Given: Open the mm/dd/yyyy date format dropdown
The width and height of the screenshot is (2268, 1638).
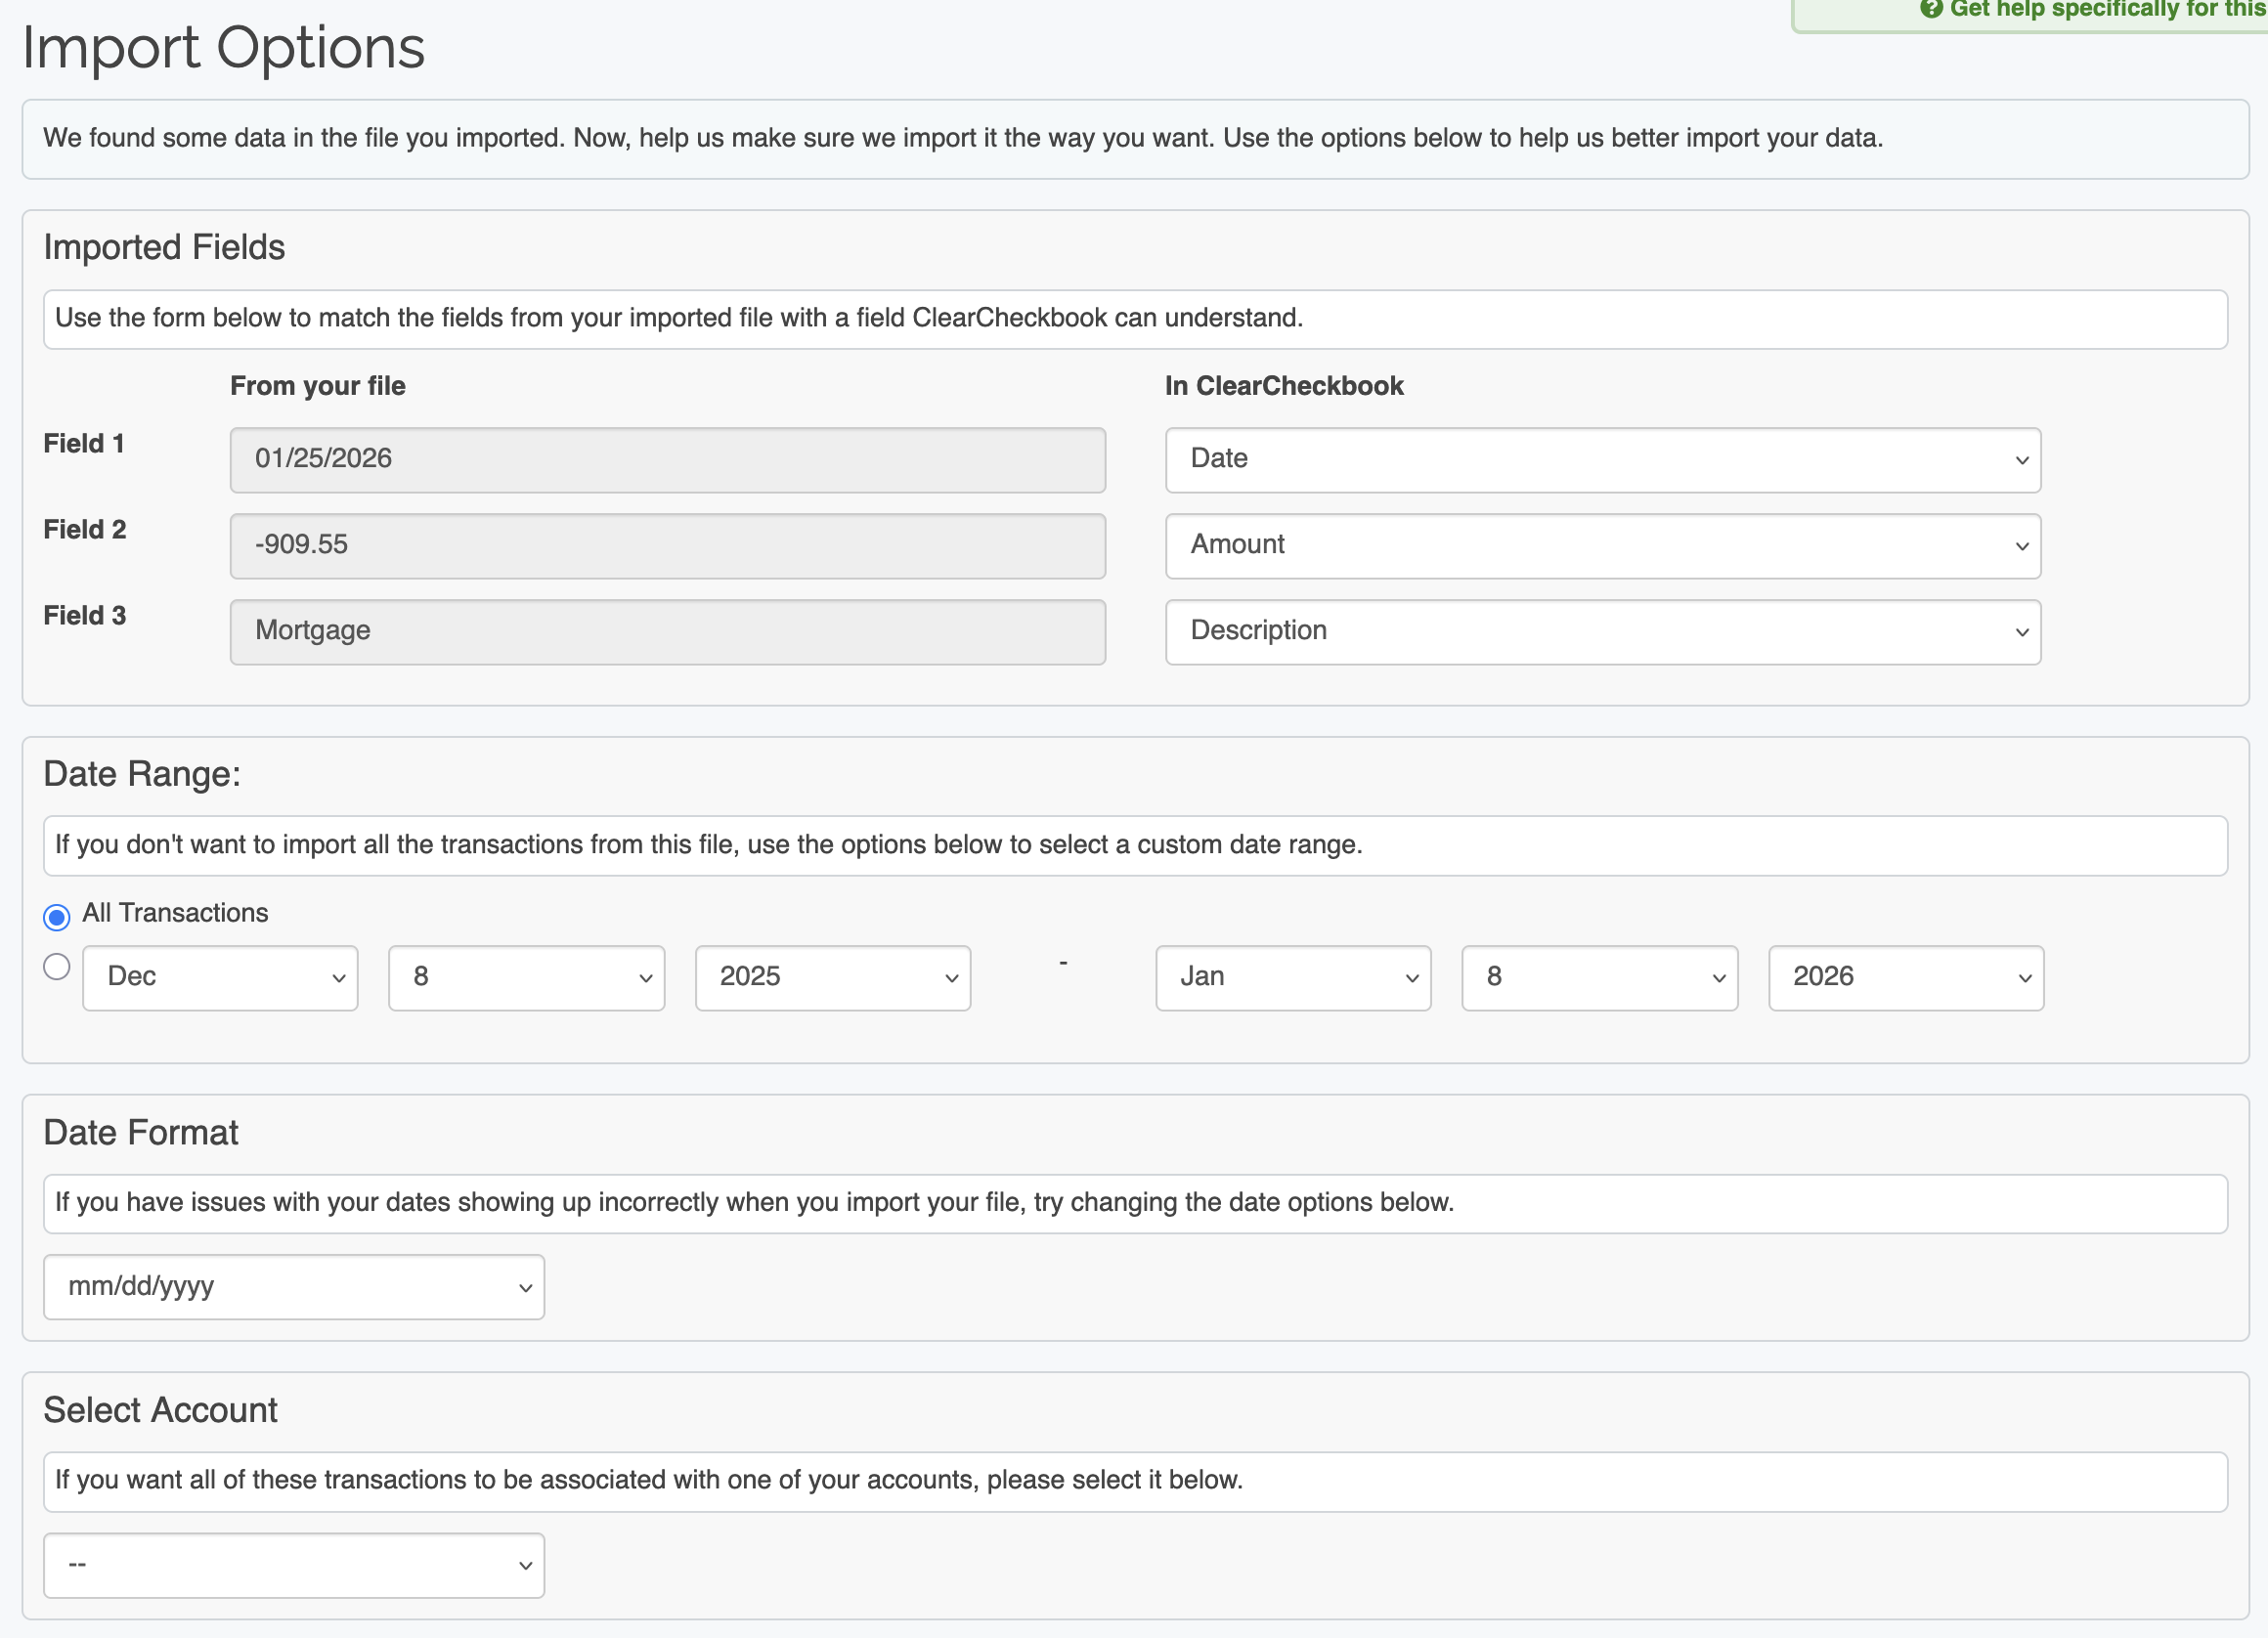Looking at the screenshot, I should point(294,1286).
